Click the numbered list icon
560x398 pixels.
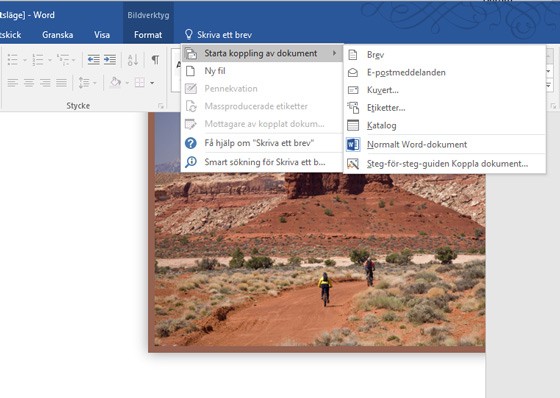point(38,60)
